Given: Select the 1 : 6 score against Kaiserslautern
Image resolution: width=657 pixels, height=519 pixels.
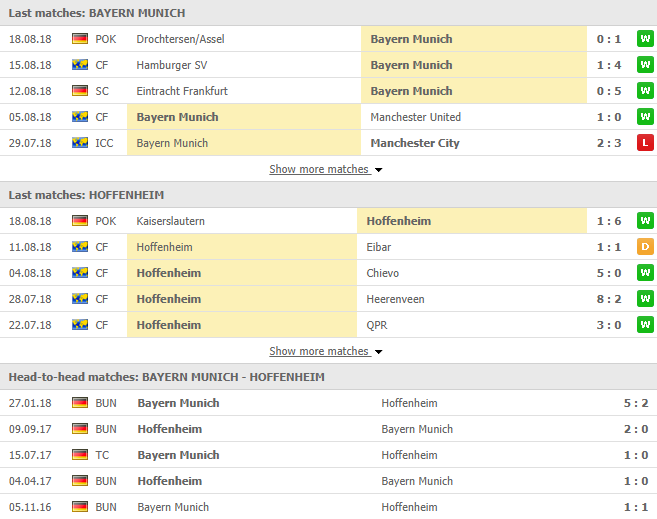Looking at the screenshot, I should coord(609,221).
